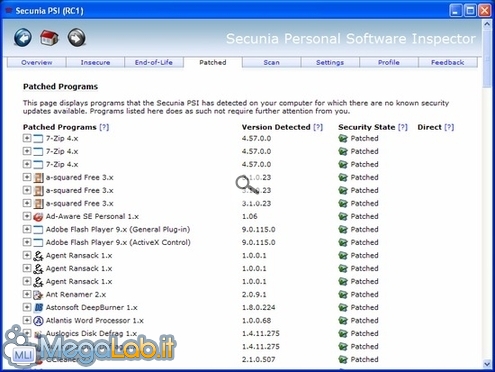
Task: Click Patched status icon for Ant Renamer row
Action: [343, 295]
